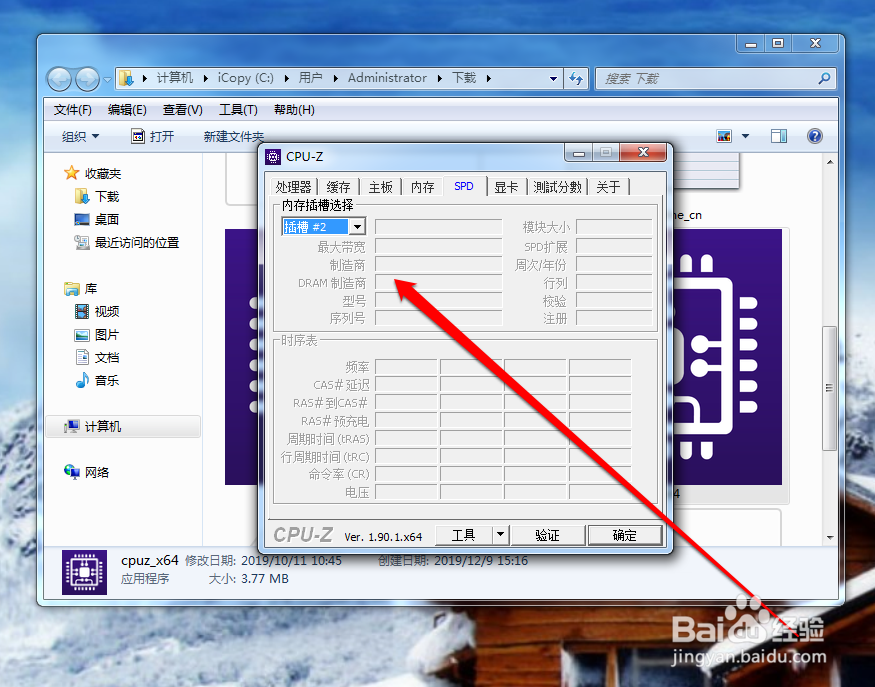Open the 内存 tab in CPU-Z
875x687 pixels.
point(422,187)
